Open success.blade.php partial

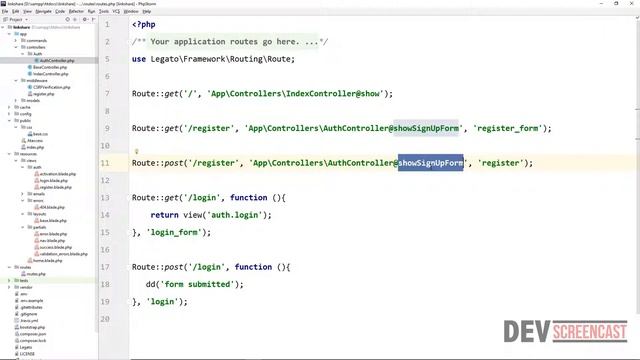coord(53,247)
